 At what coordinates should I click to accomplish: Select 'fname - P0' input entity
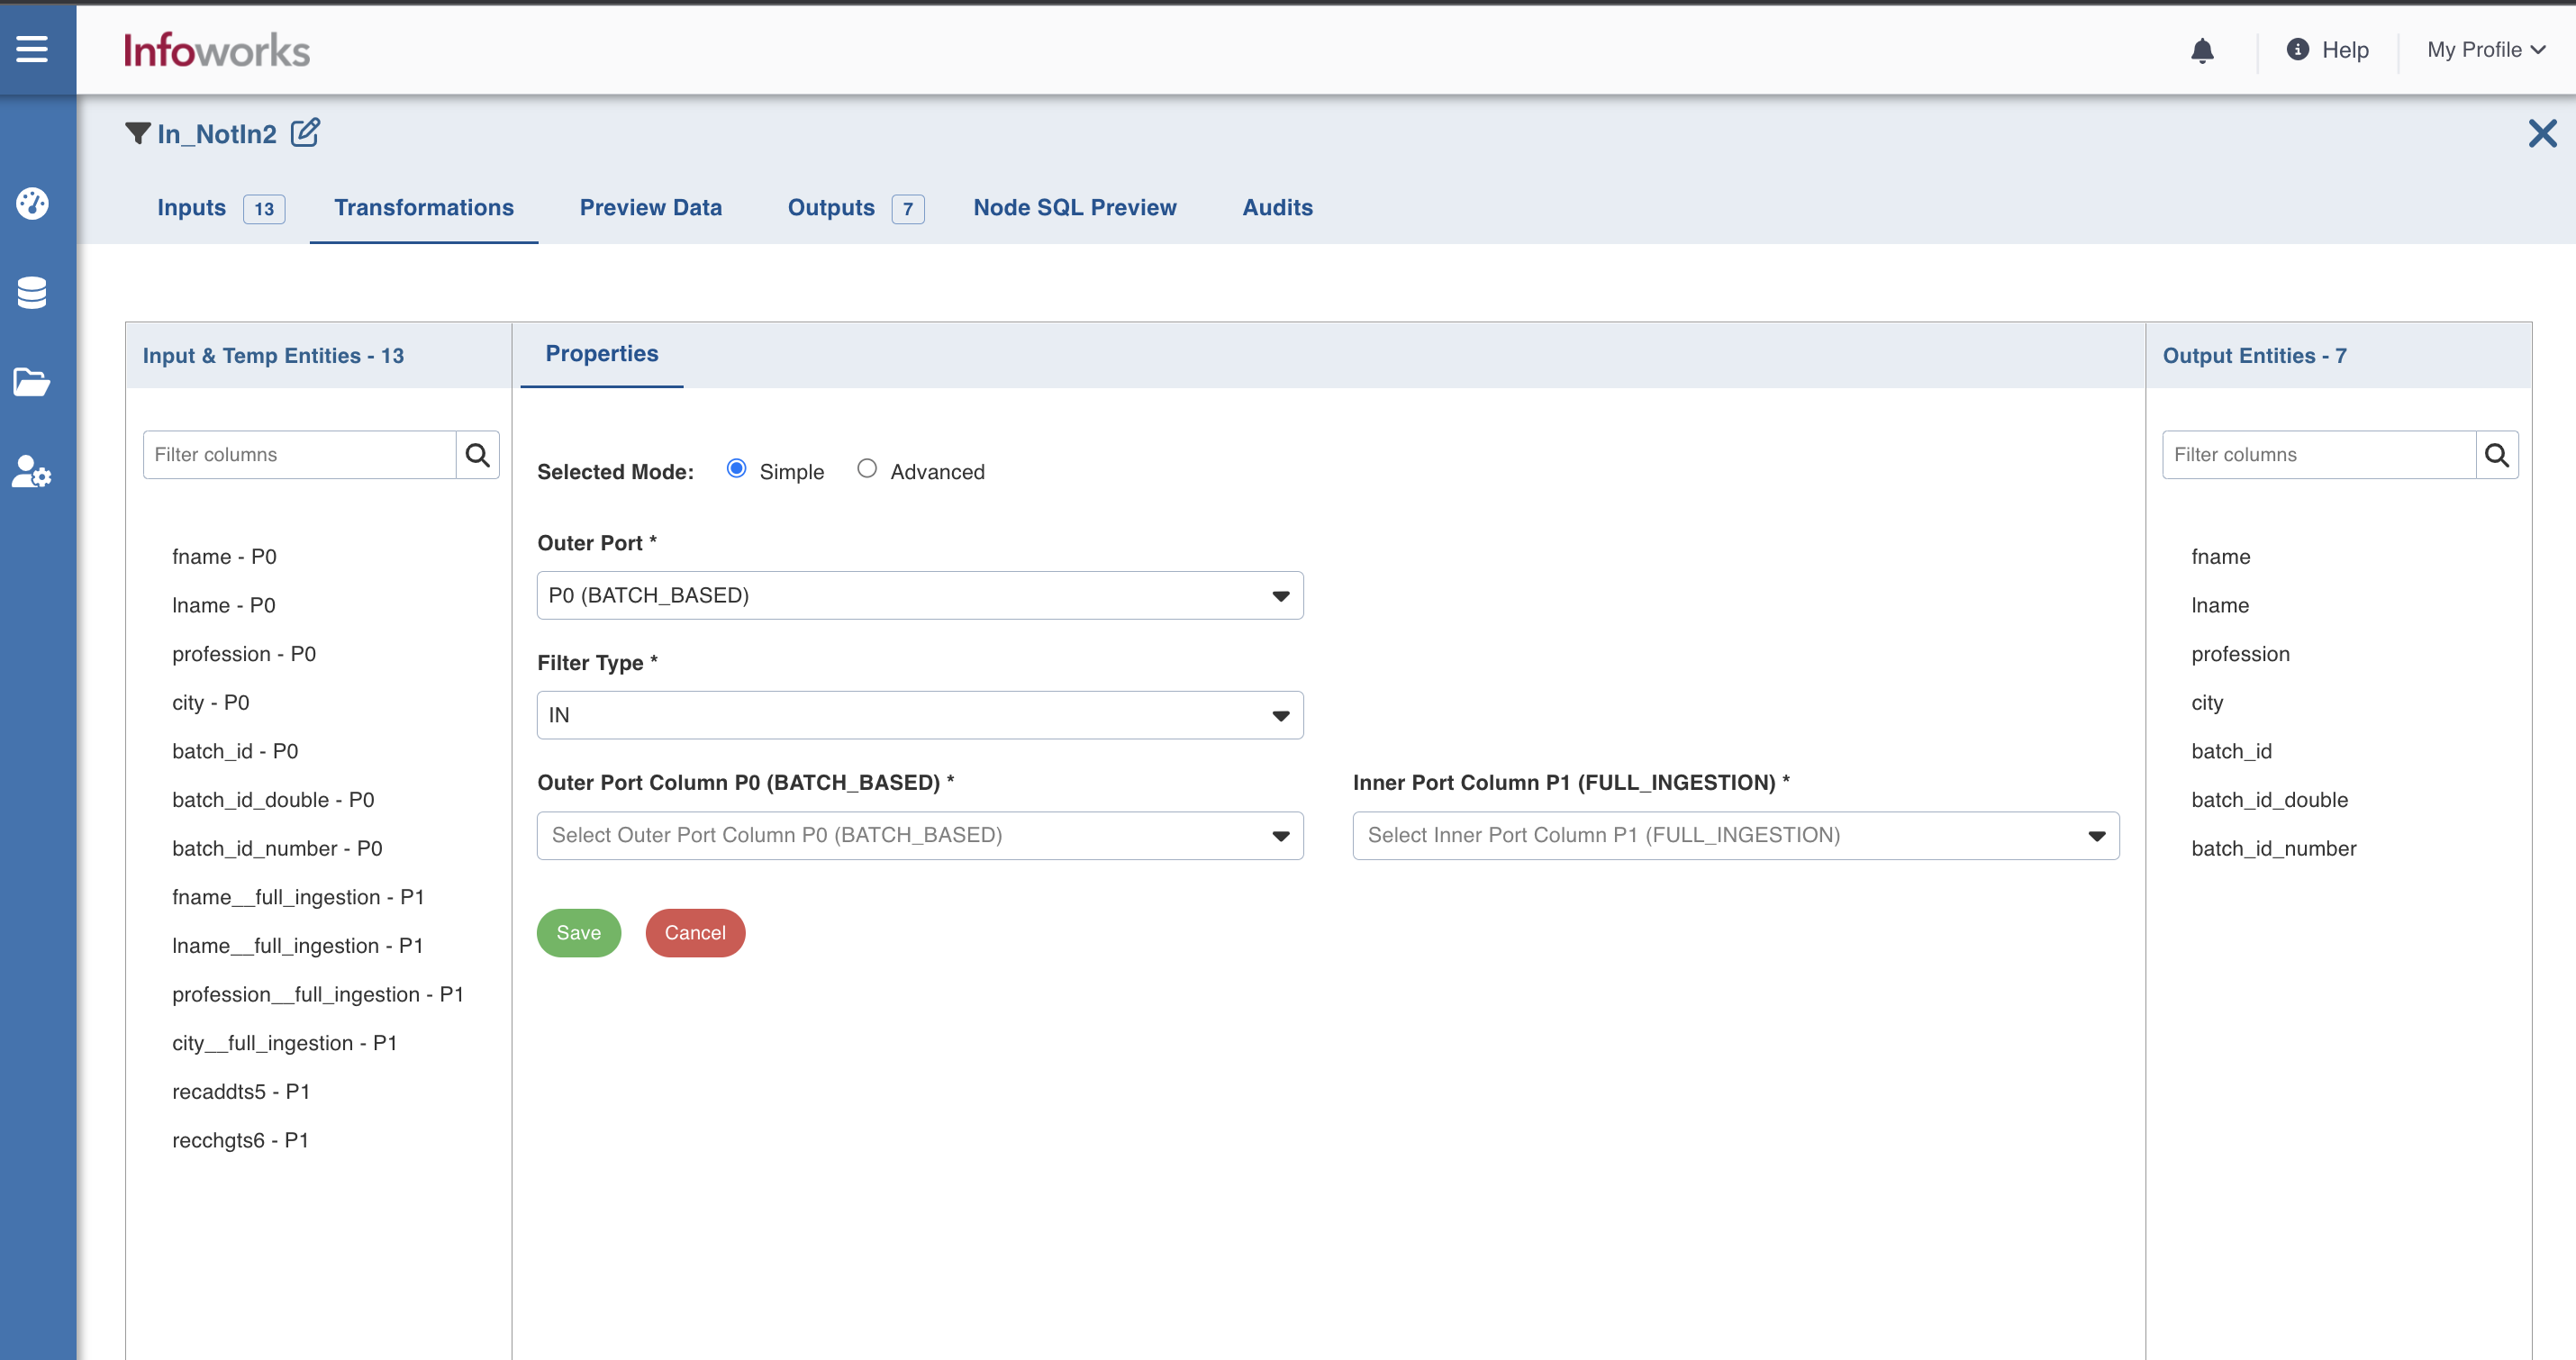tap(224, 557)
